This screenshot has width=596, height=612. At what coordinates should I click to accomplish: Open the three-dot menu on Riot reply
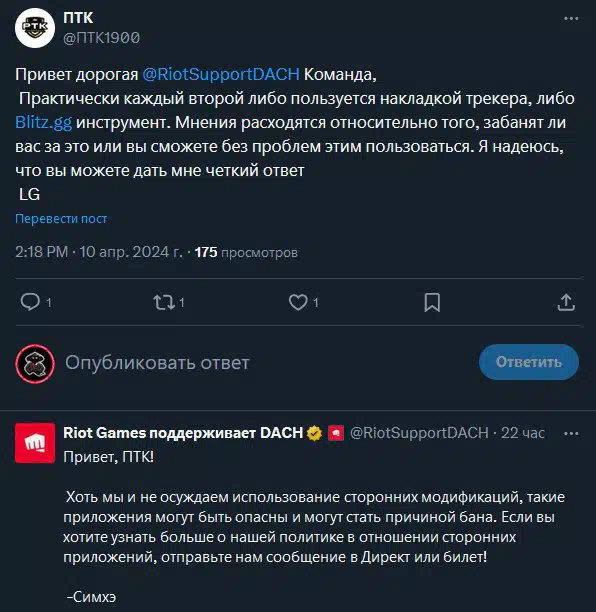(571, 433)
